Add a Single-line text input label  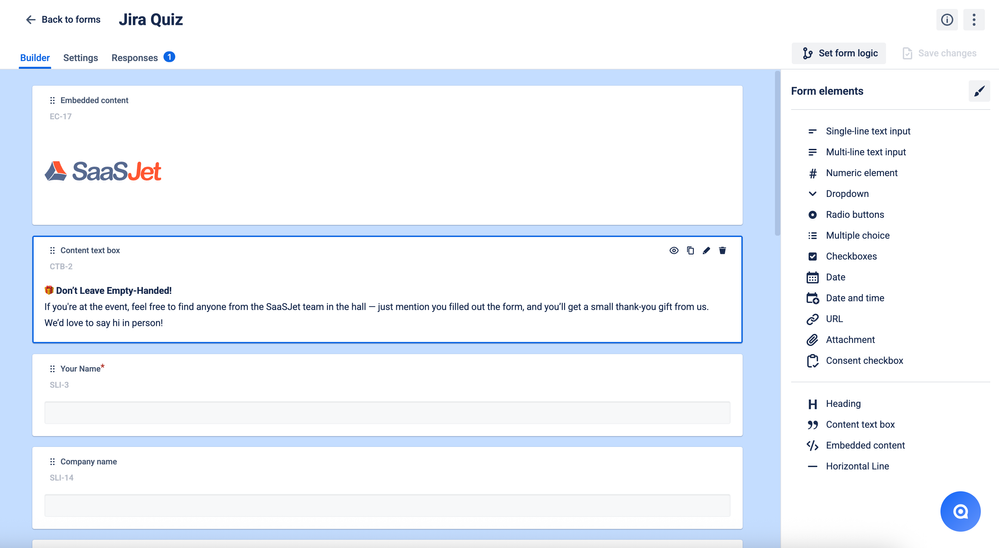click(x=868, y=131)
